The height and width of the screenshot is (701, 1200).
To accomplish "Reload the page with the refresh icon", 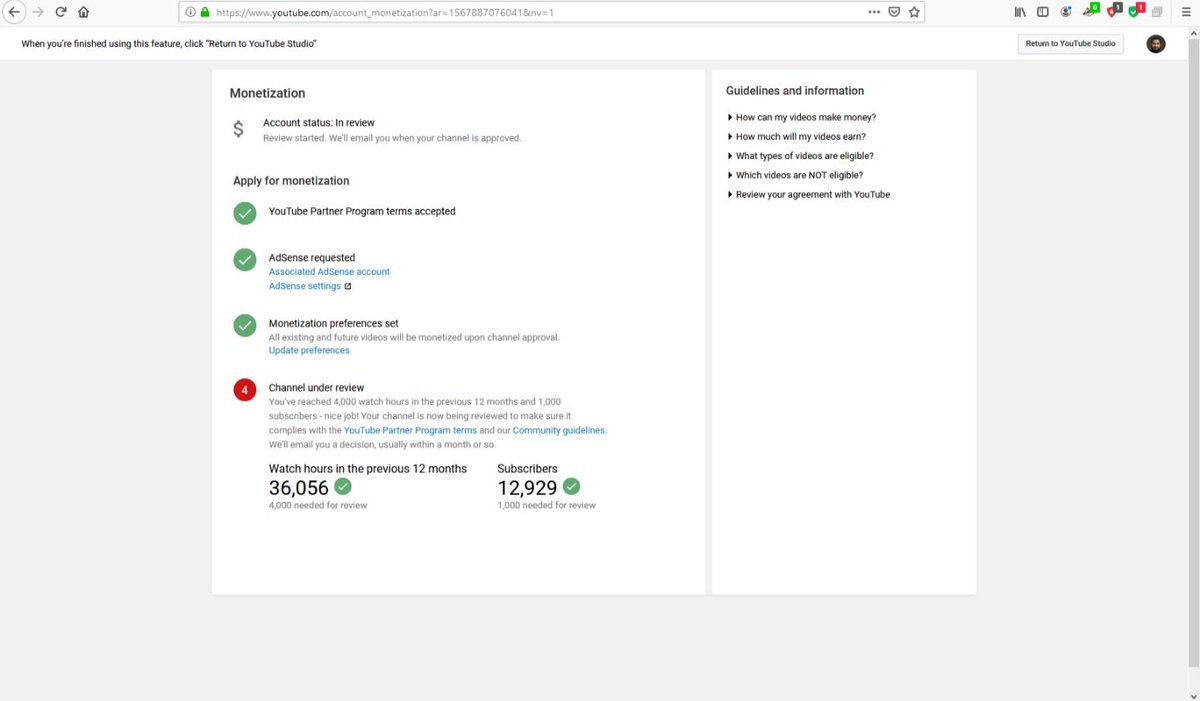I will pos(61,13).
